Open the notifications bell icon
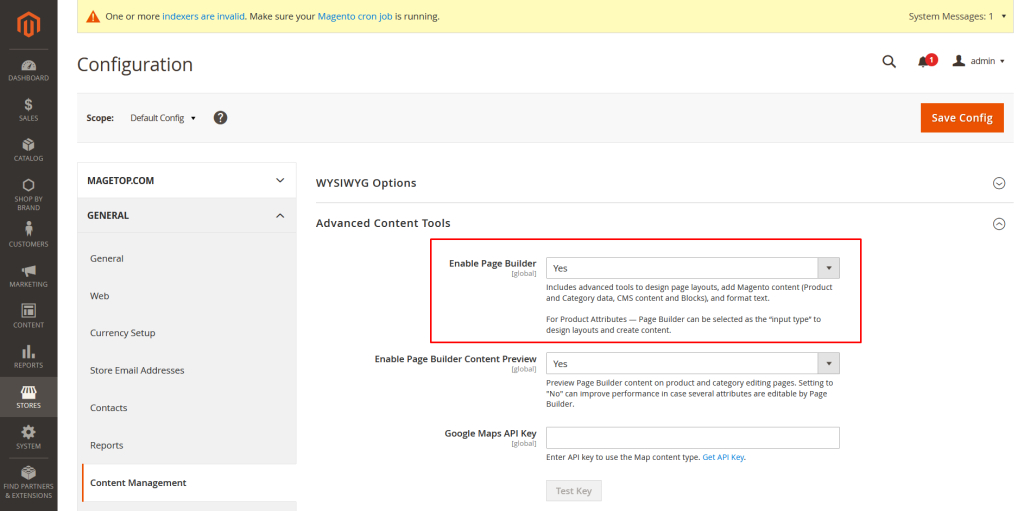 (924, 61)
